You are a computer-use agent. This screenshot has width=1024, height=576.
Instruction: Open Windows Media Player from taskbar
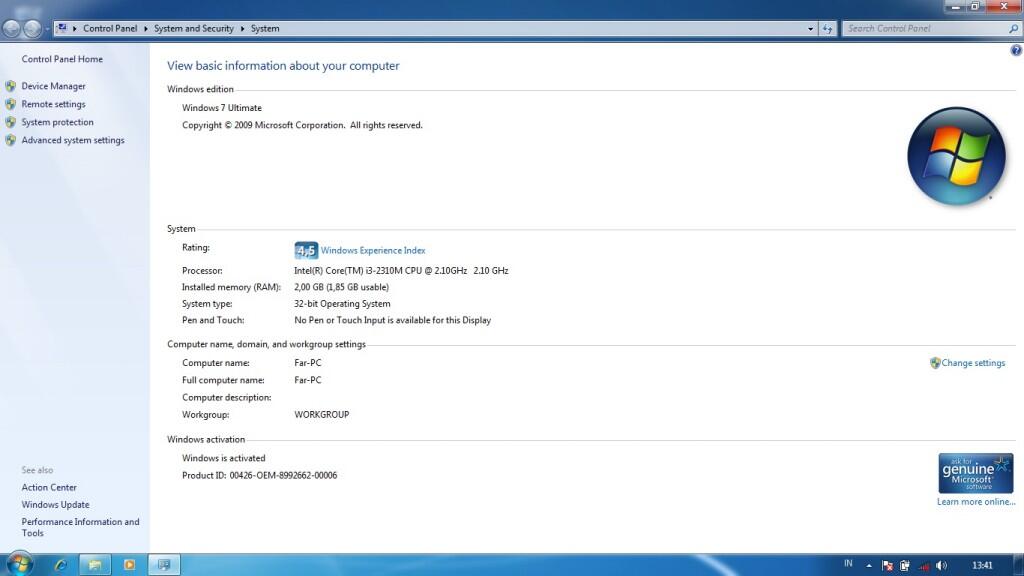(129, 565)
